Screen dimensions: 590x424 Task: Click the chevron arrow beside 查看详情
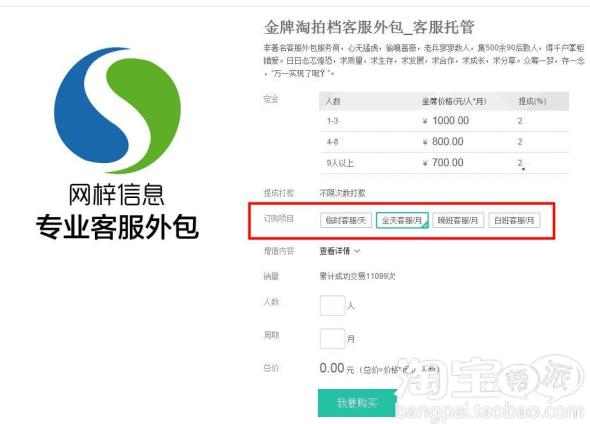point(357,251)
